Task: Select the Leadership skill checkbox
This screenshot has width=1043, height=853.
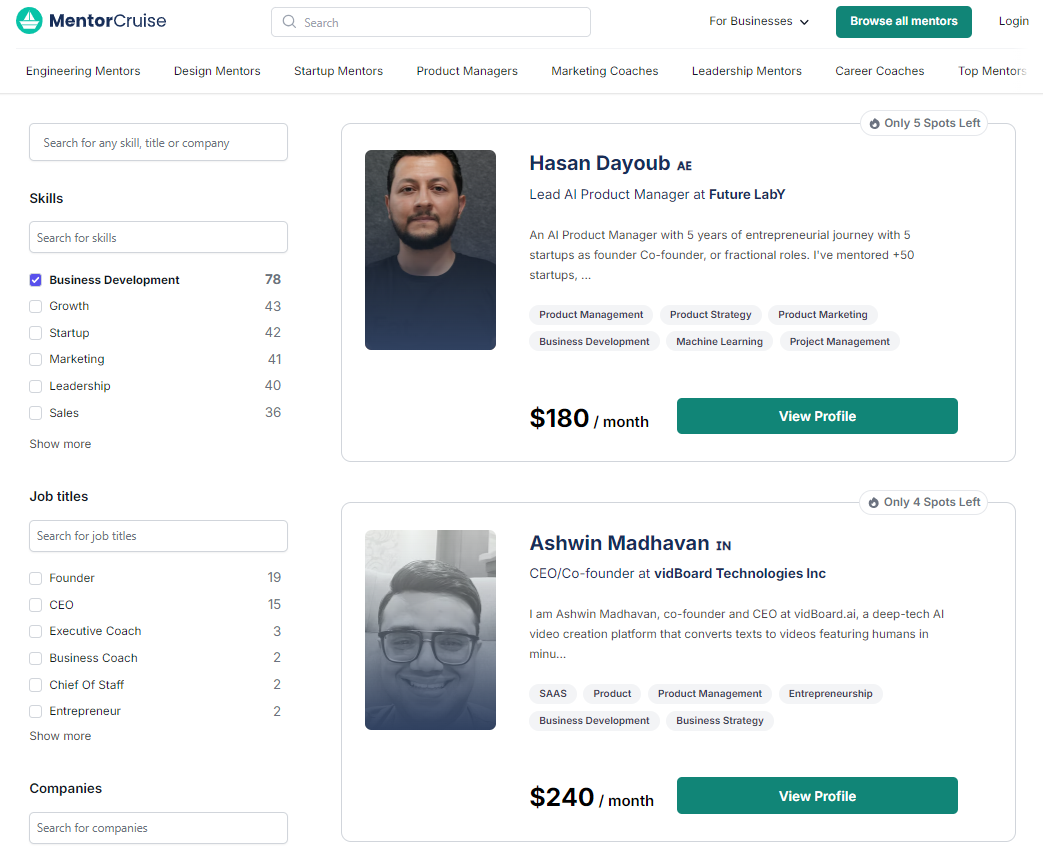Action: [x=35, y=386]
